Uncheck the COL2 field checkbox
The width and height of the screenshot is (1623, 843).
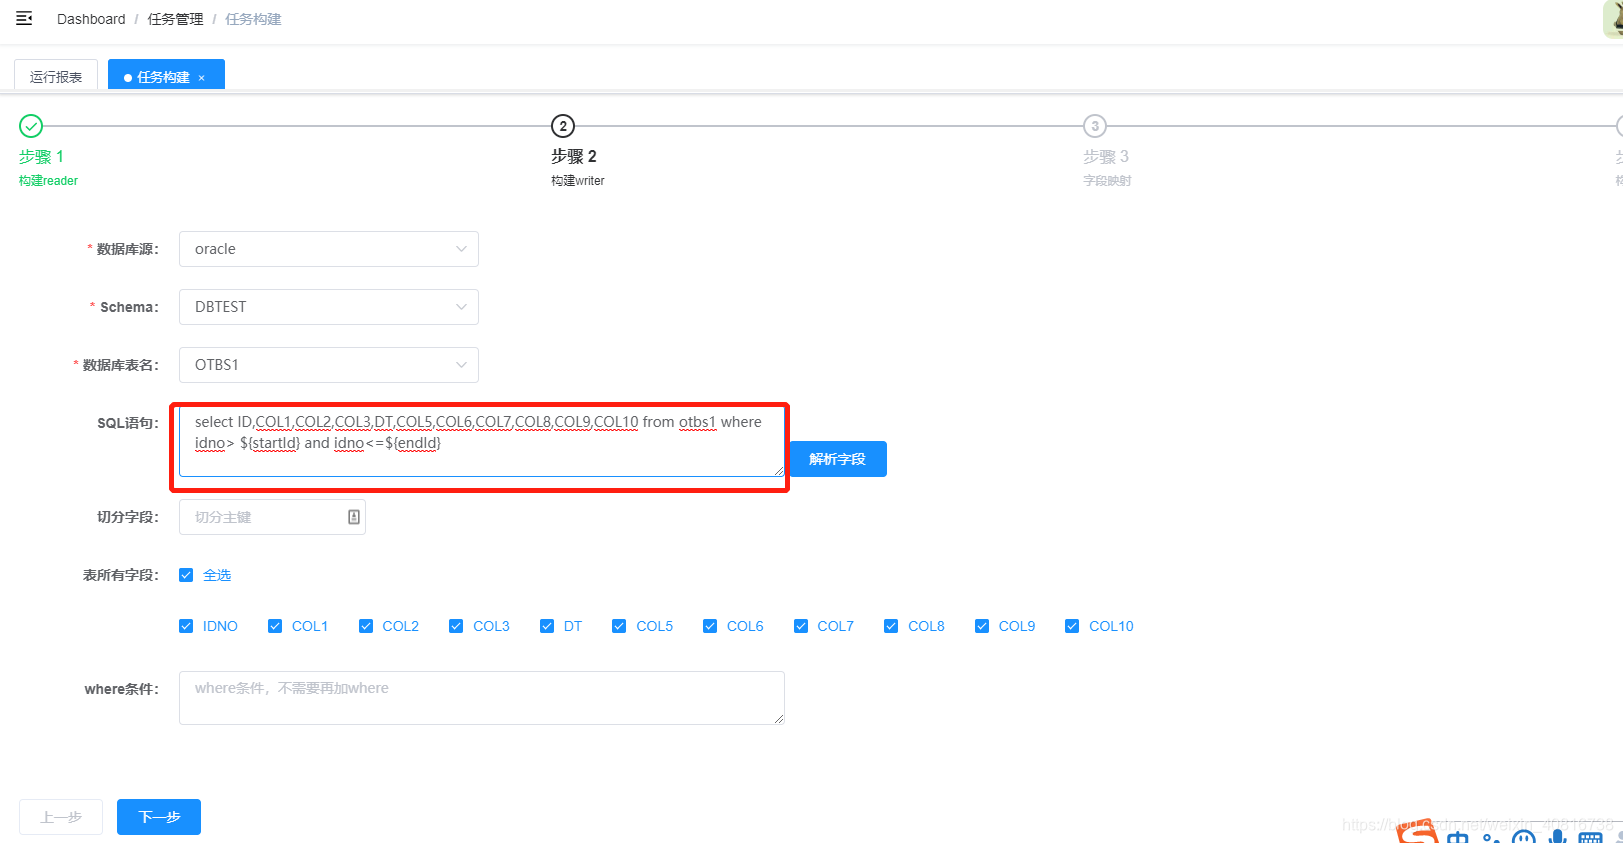click(x=366, y=626)
